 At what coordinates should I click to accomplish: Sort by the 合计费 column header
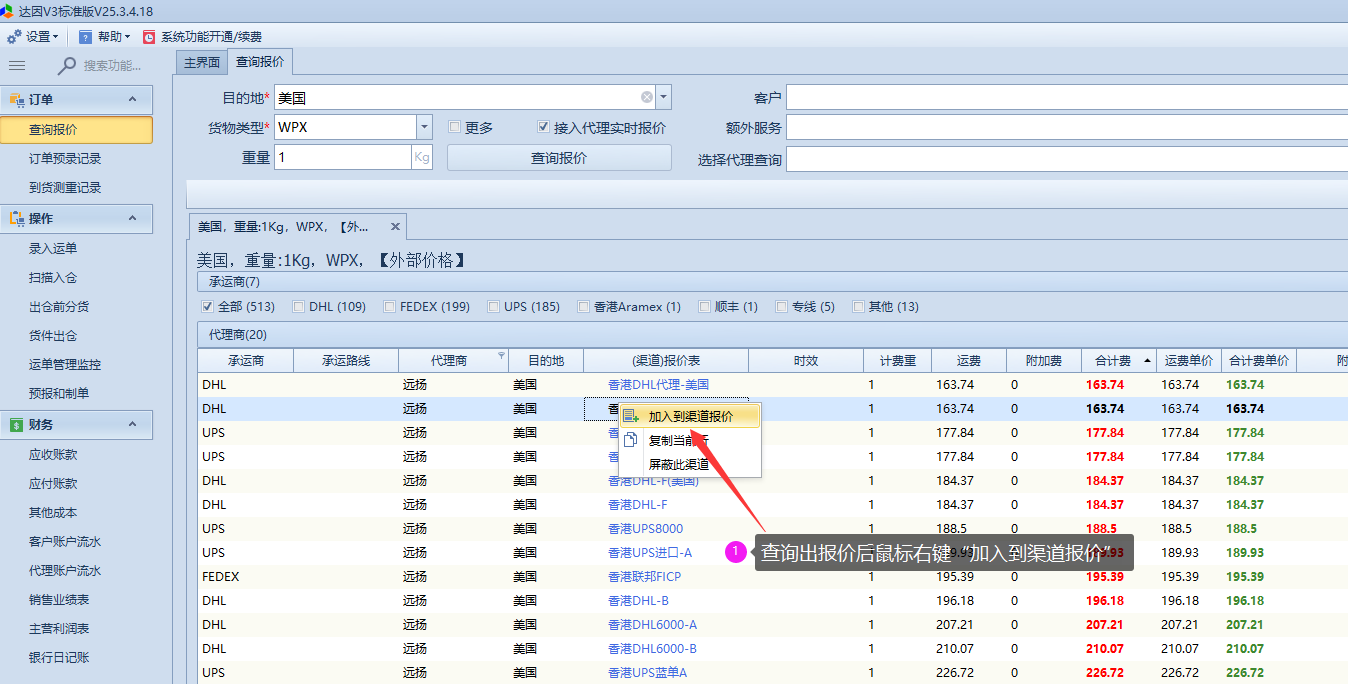click(1112, 361)
